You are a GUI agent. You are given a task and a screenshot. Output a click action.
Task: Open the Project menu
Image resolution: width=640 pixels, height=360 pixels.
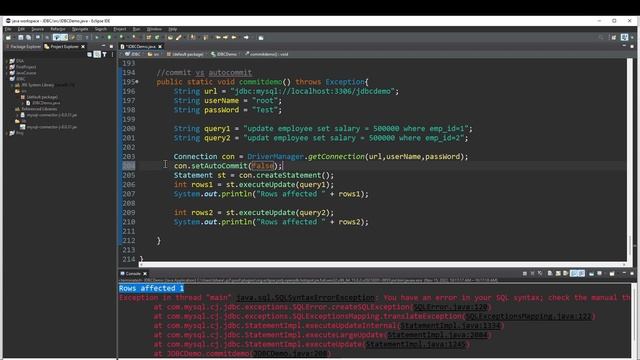coord(120,29)
